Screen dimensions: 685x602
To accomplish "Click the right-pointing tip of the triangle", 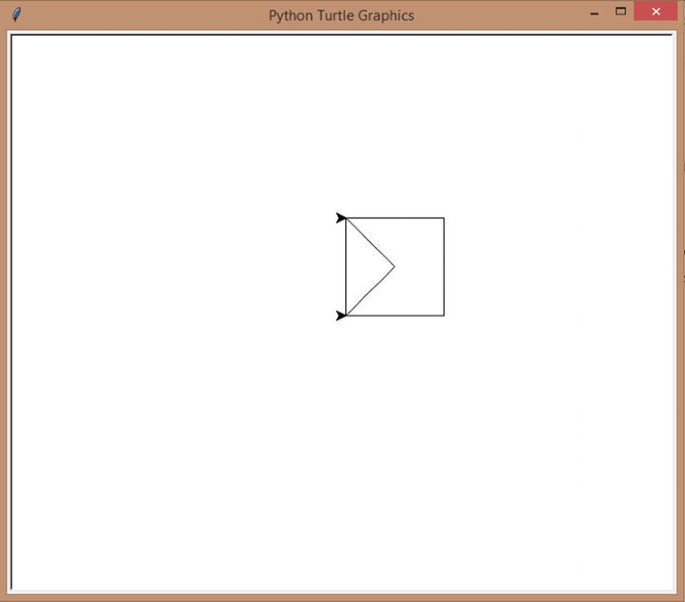I will point(395,266).
